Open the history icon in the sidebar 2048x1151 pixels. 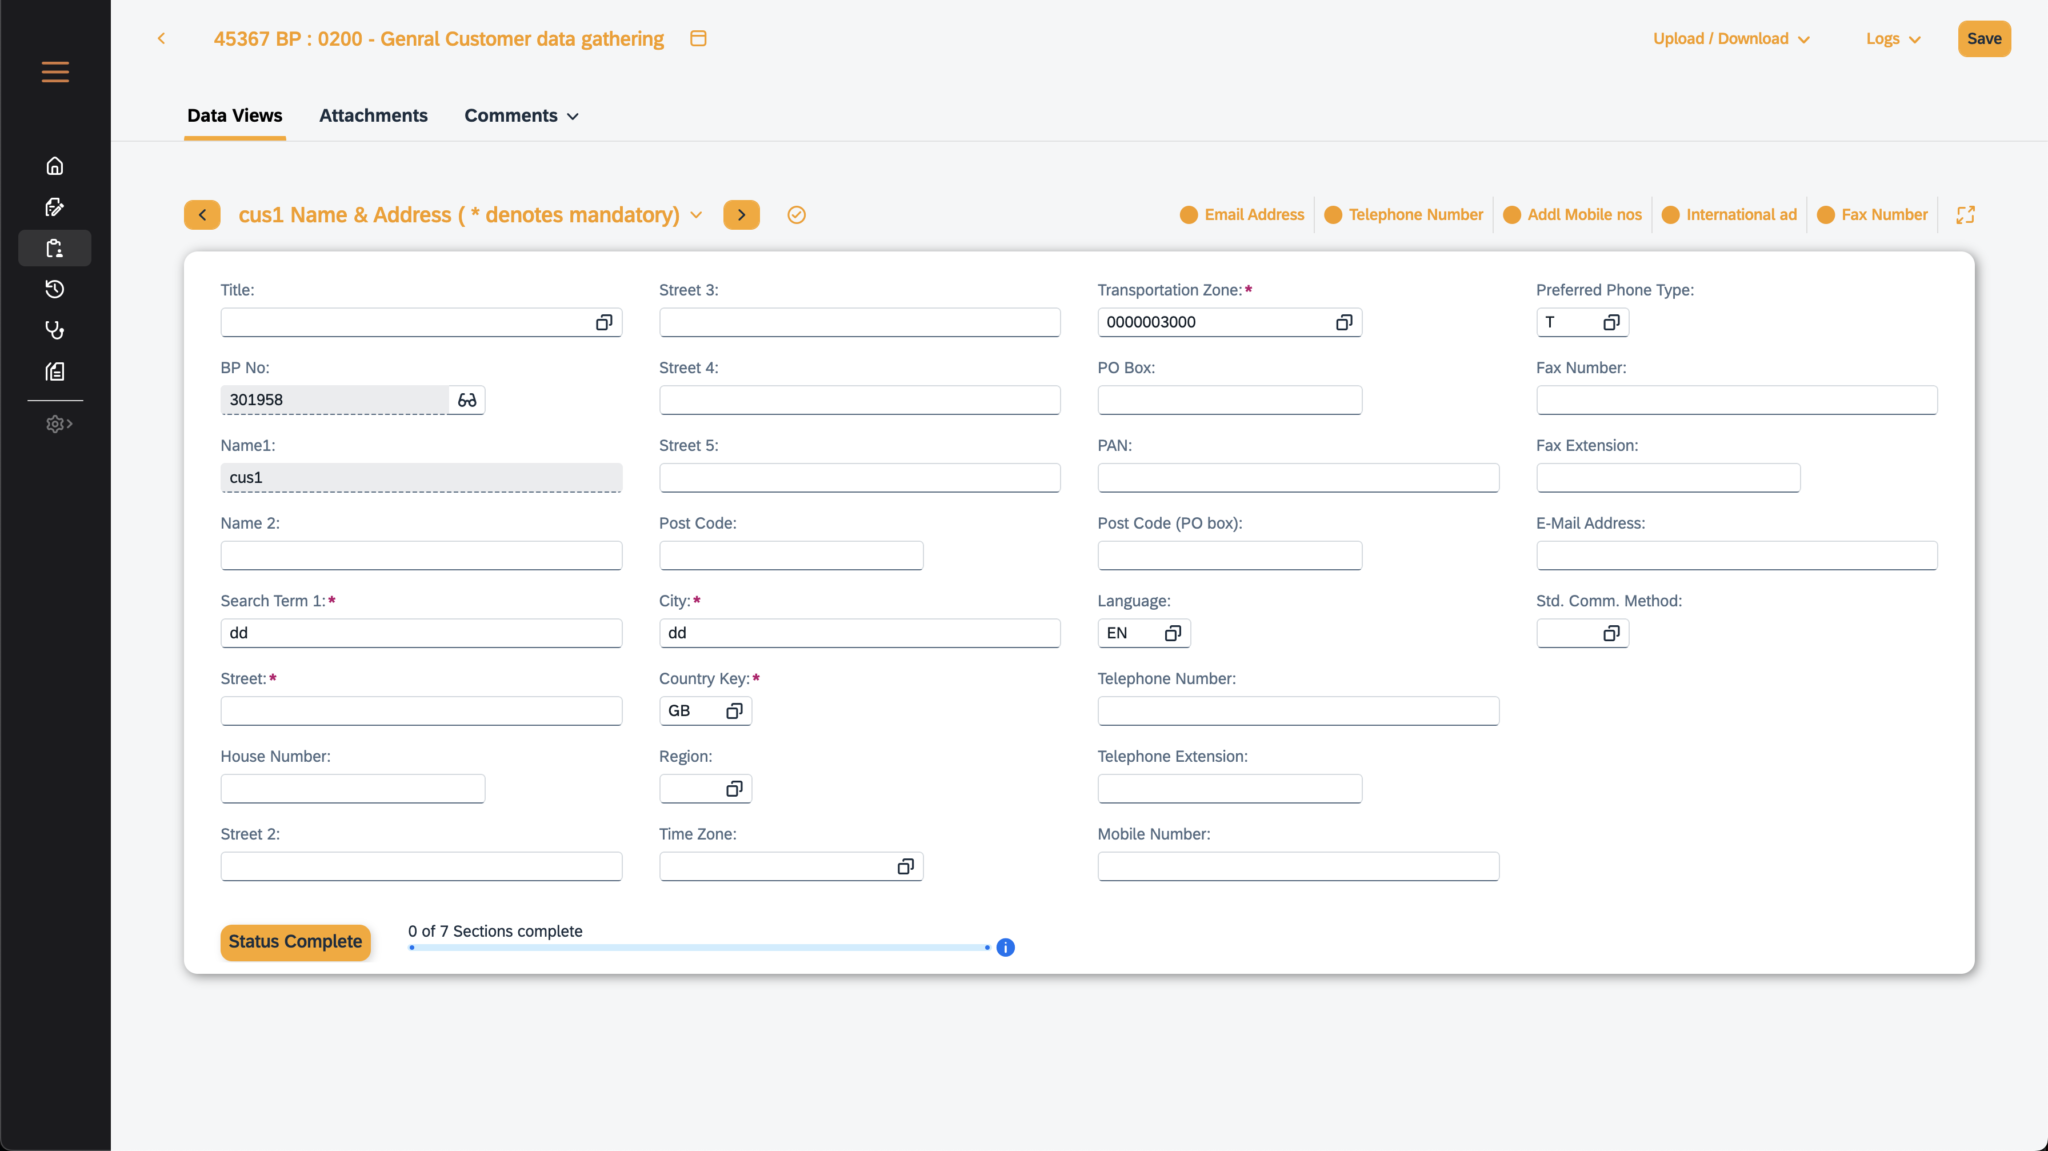pyautogui.click(x=55, y=289)
